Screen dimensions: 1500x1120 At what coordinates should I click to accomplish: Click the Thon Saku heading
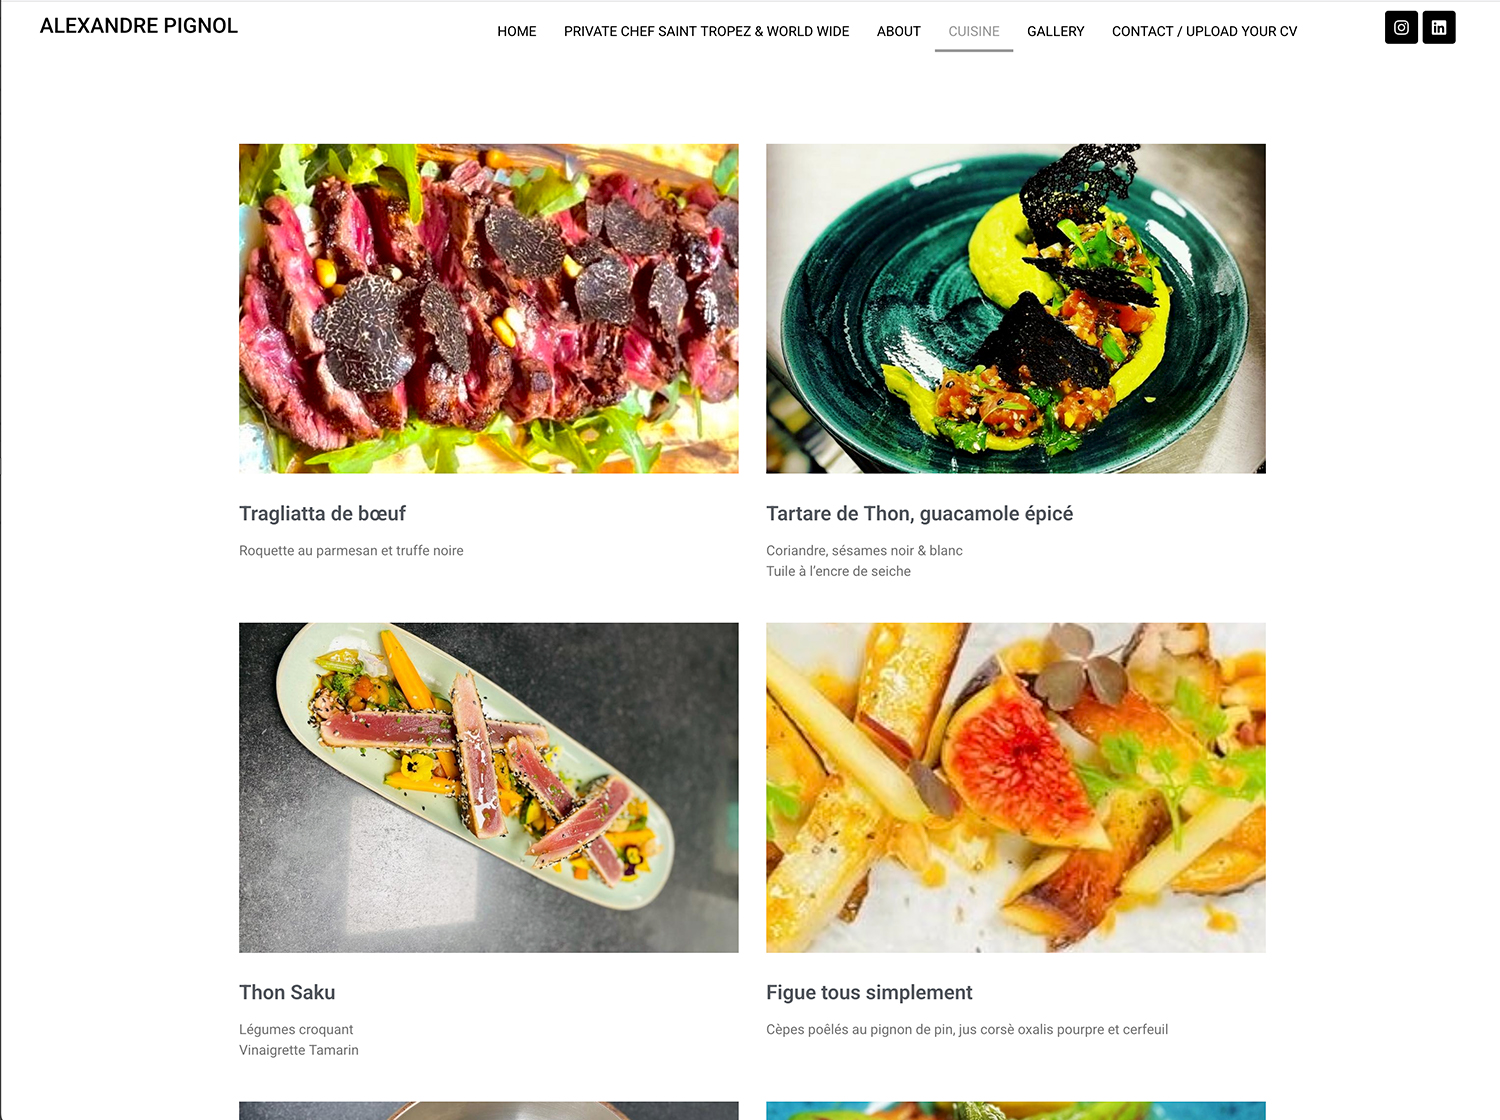coord(287,993)
